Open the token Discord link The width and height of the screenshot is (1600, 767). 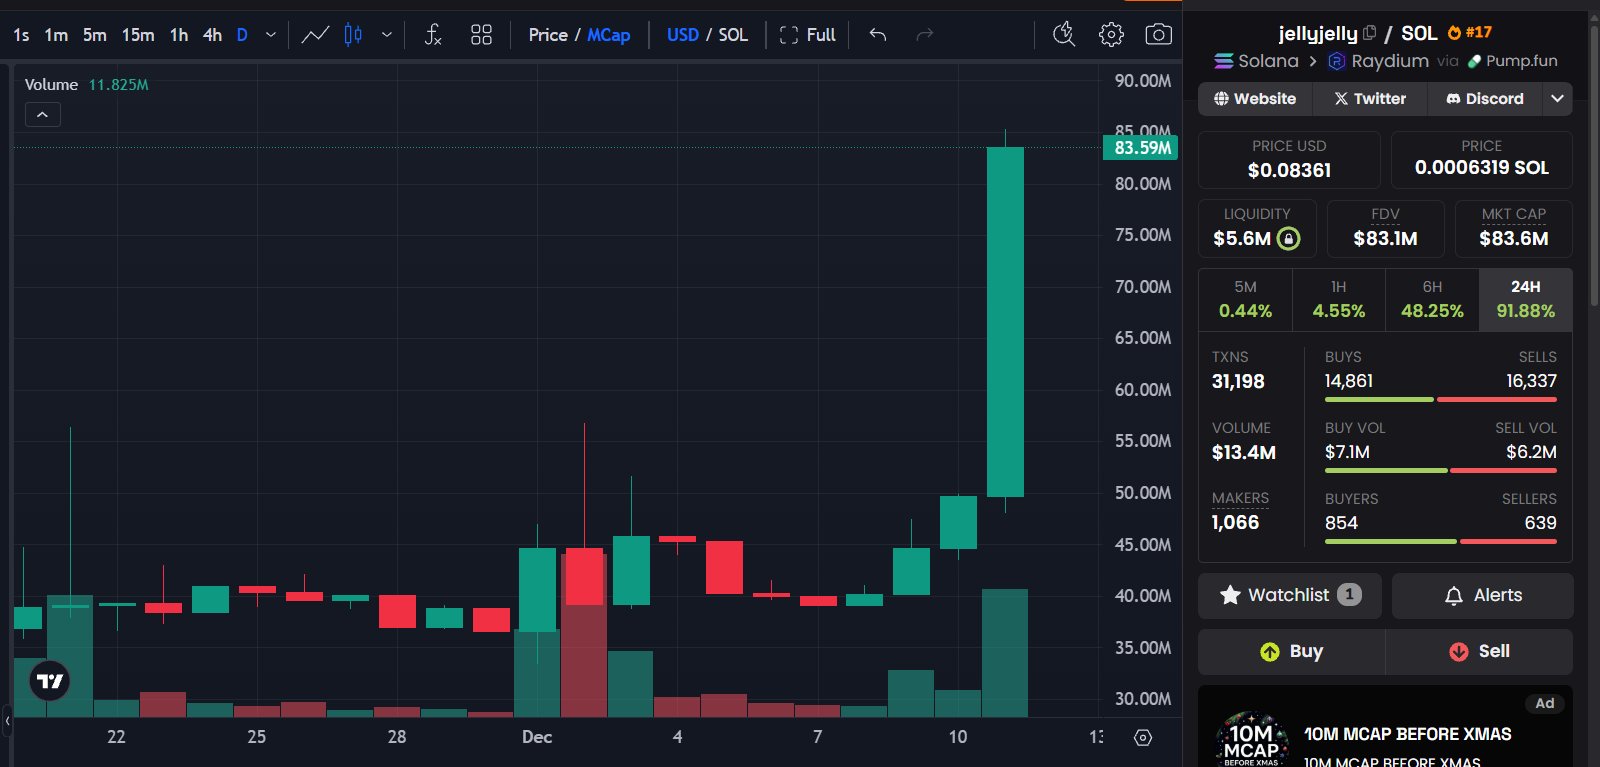click(1485, 99)
